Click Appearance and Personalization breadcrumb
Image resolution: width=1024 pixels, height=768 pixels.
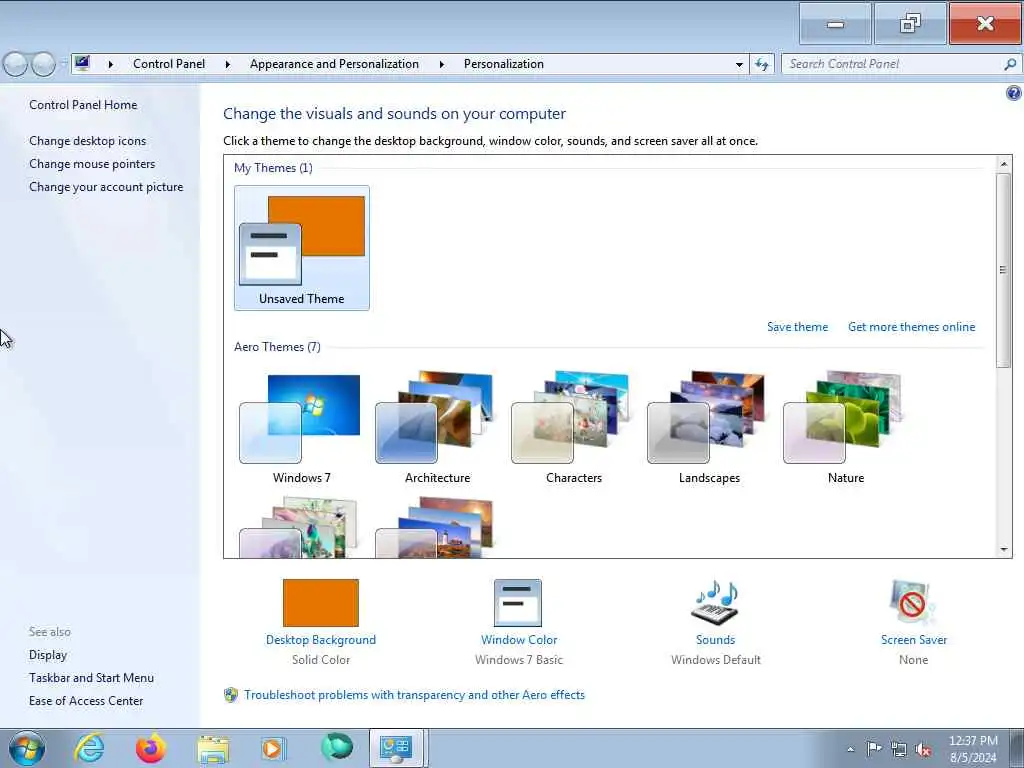[334, 64]
